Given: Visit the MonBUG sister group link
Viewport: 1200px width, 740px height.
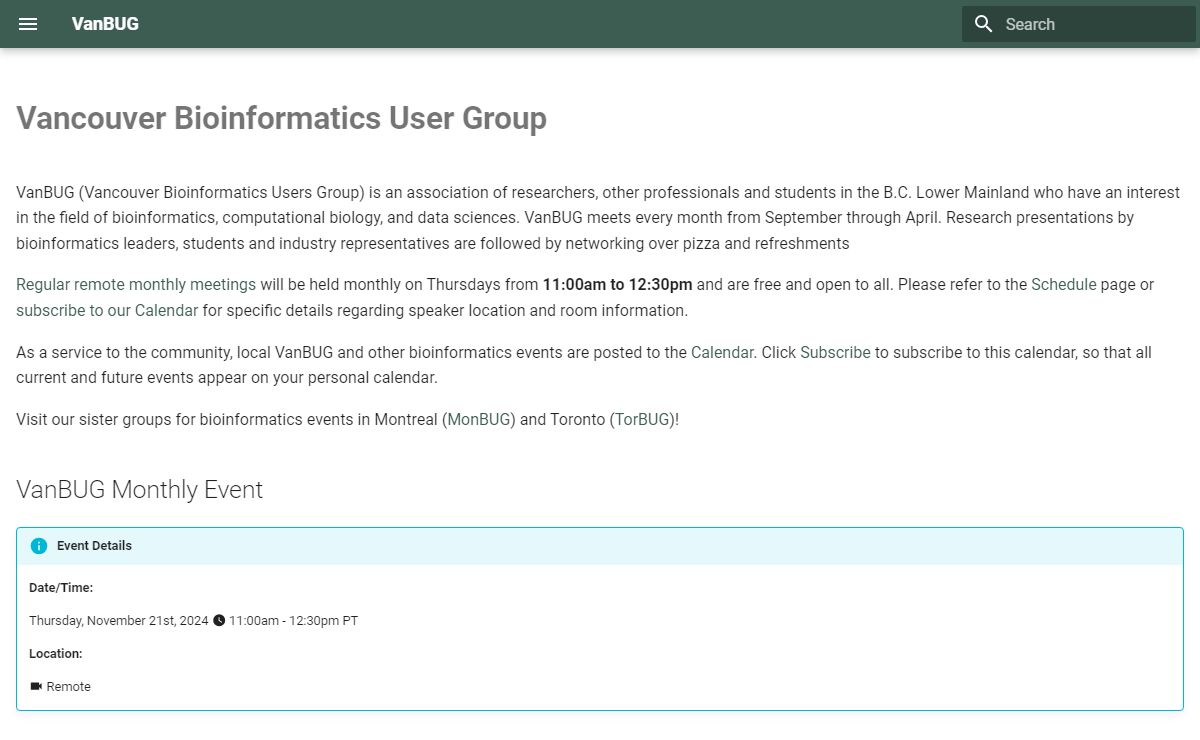Looking at the screenshot, I should (x=479, y=419).
